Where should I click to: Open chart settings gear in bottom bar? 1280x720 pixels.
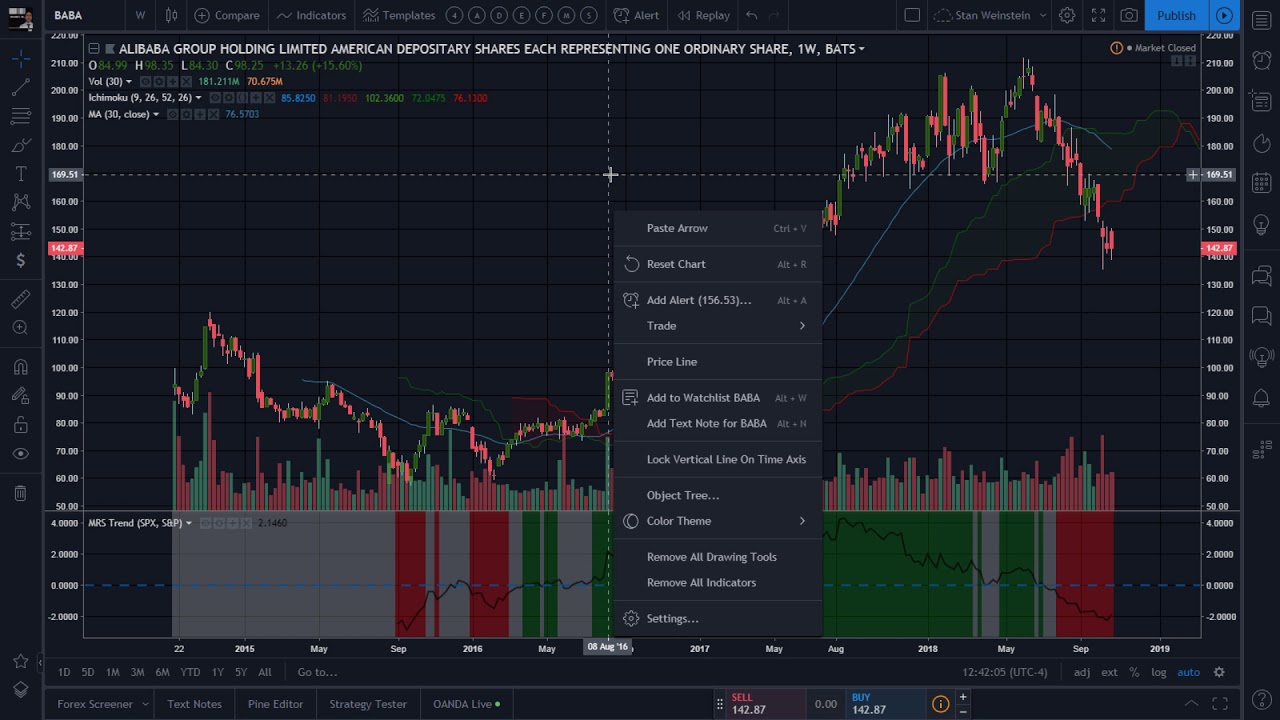(1219, 672)
